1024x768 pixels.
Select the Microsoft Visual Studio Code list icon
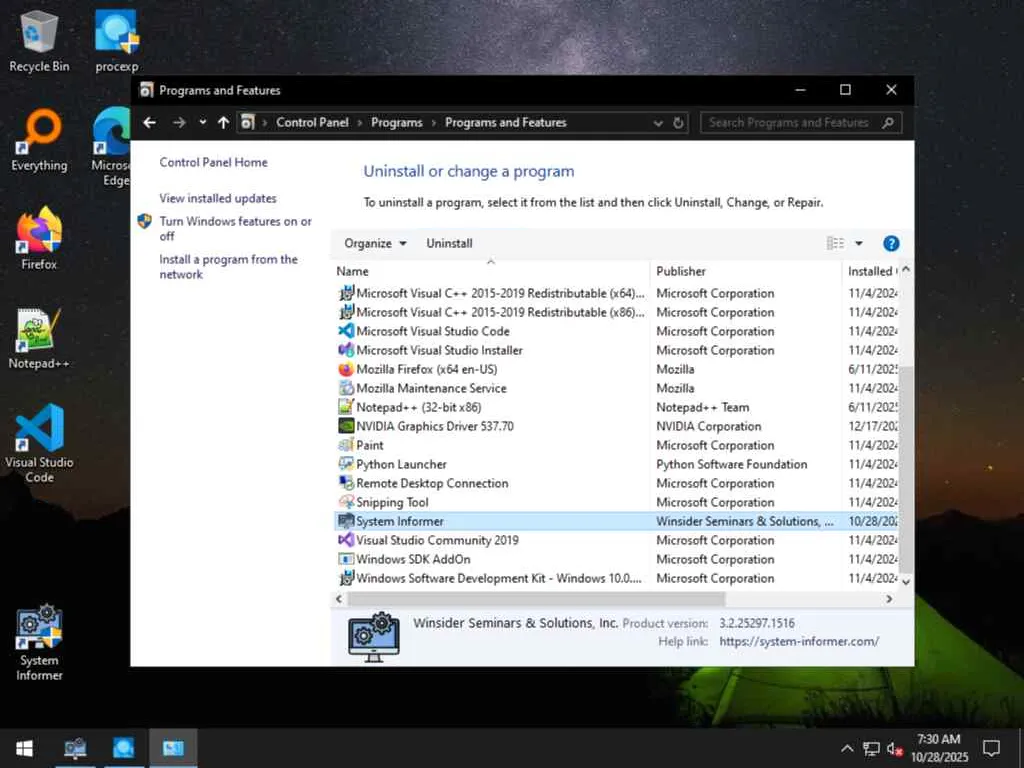345,331
